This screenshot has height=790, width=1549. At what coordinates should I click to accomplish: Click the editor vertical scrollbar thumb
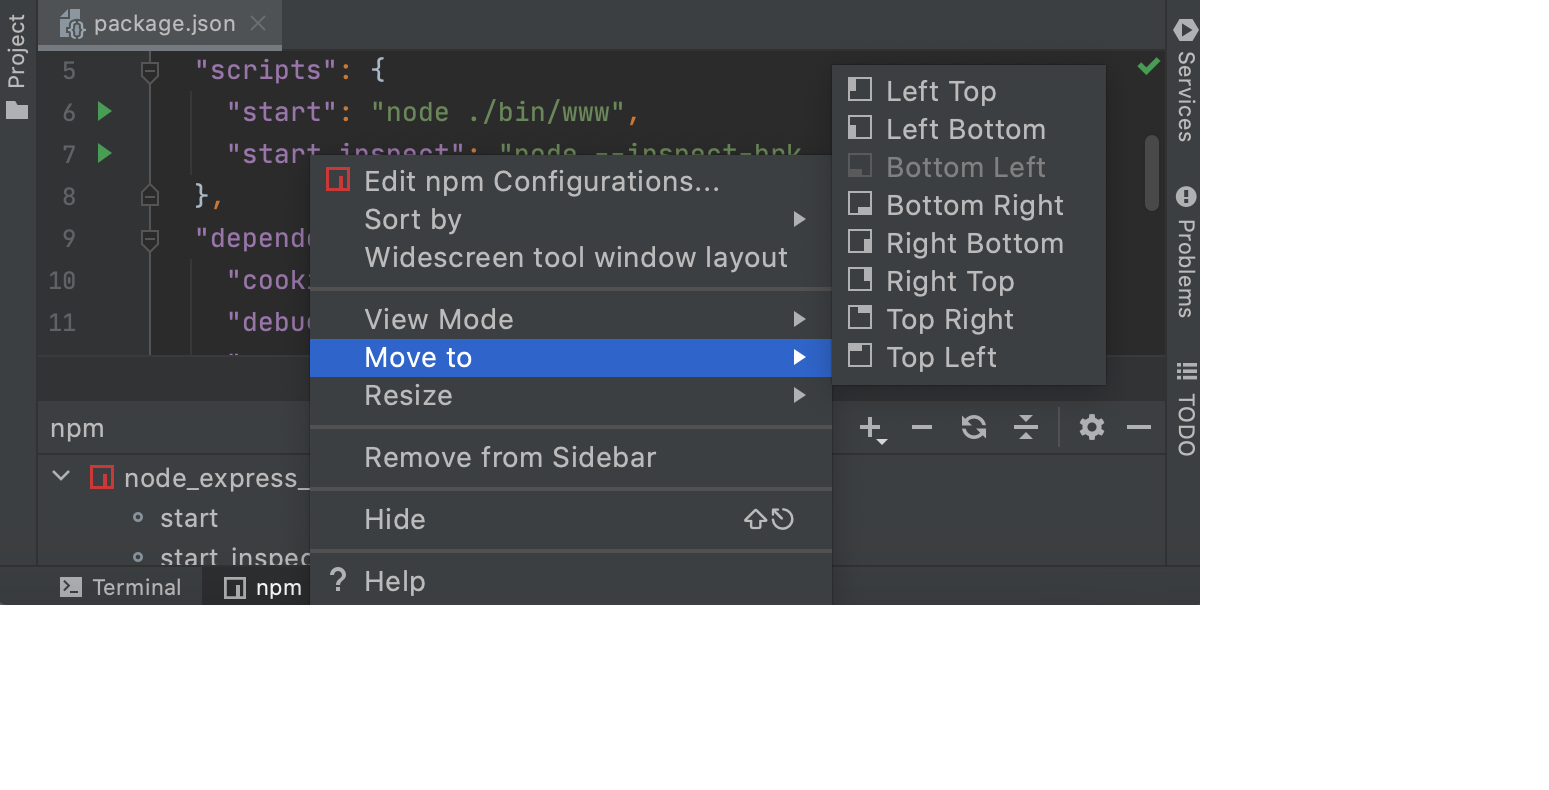[x=1152, y=172]
